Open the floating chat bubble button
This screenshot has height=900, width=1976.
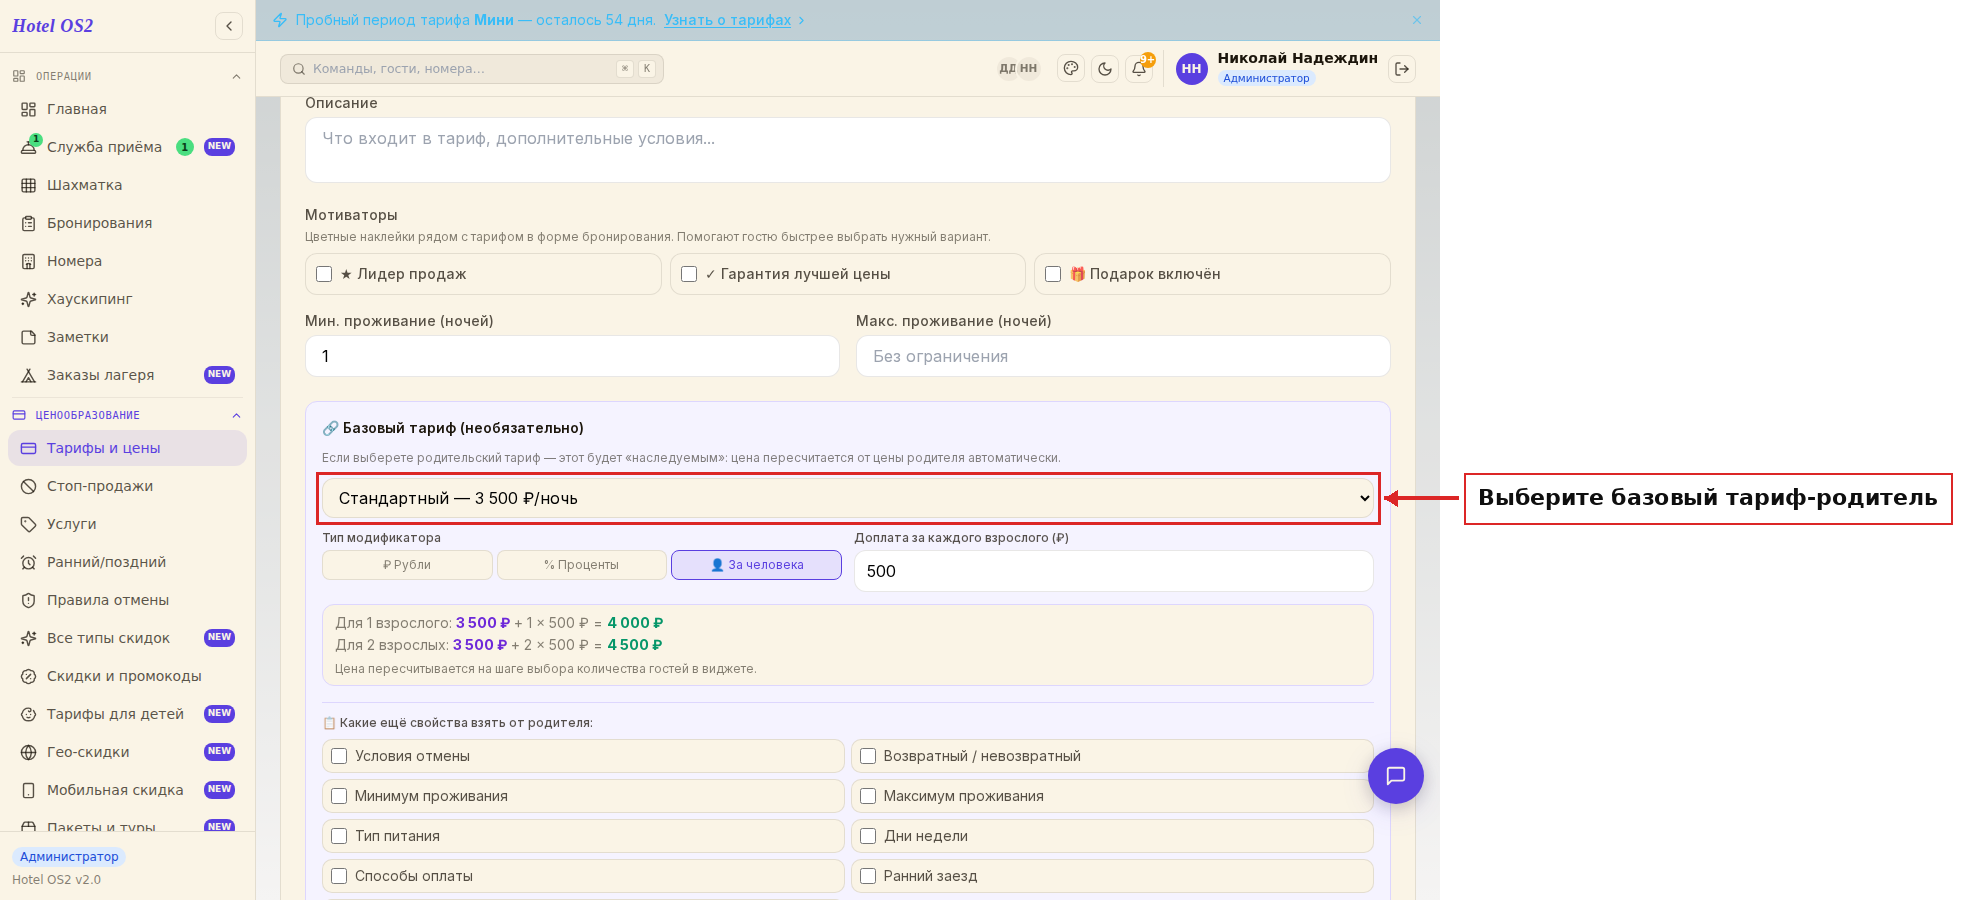click(x=1396, y=776)
